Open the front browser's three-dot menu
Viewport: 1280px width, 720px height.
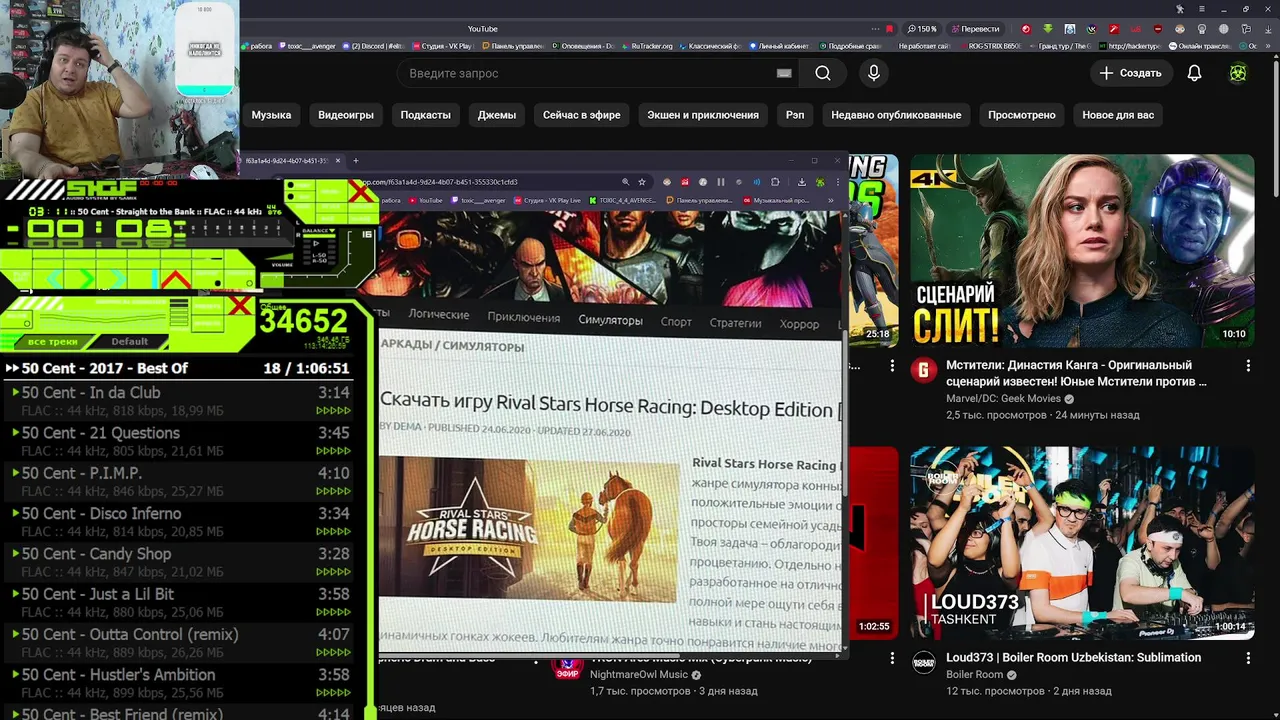pyautogui.click(x=838, y=182)
